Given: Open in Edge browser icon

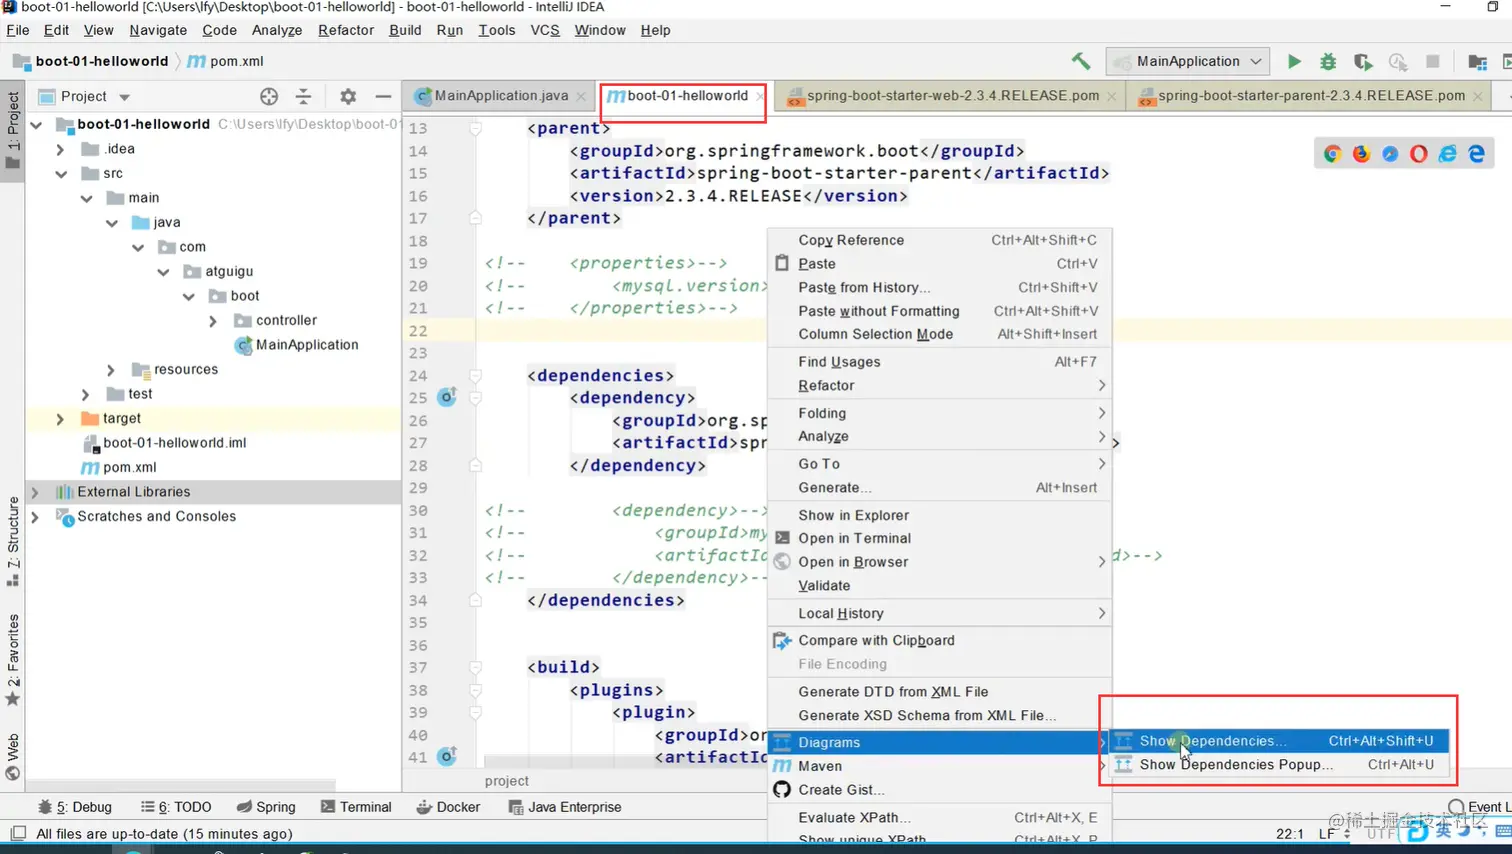Looking at the screenshot, I should [1477, 153].
